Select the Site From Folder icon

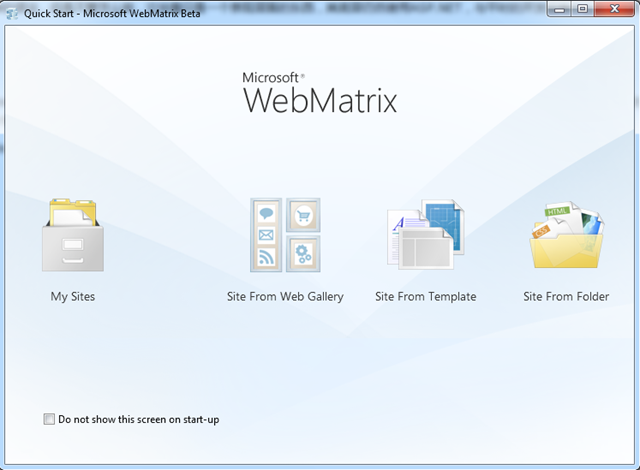click(x=567, y=234)
